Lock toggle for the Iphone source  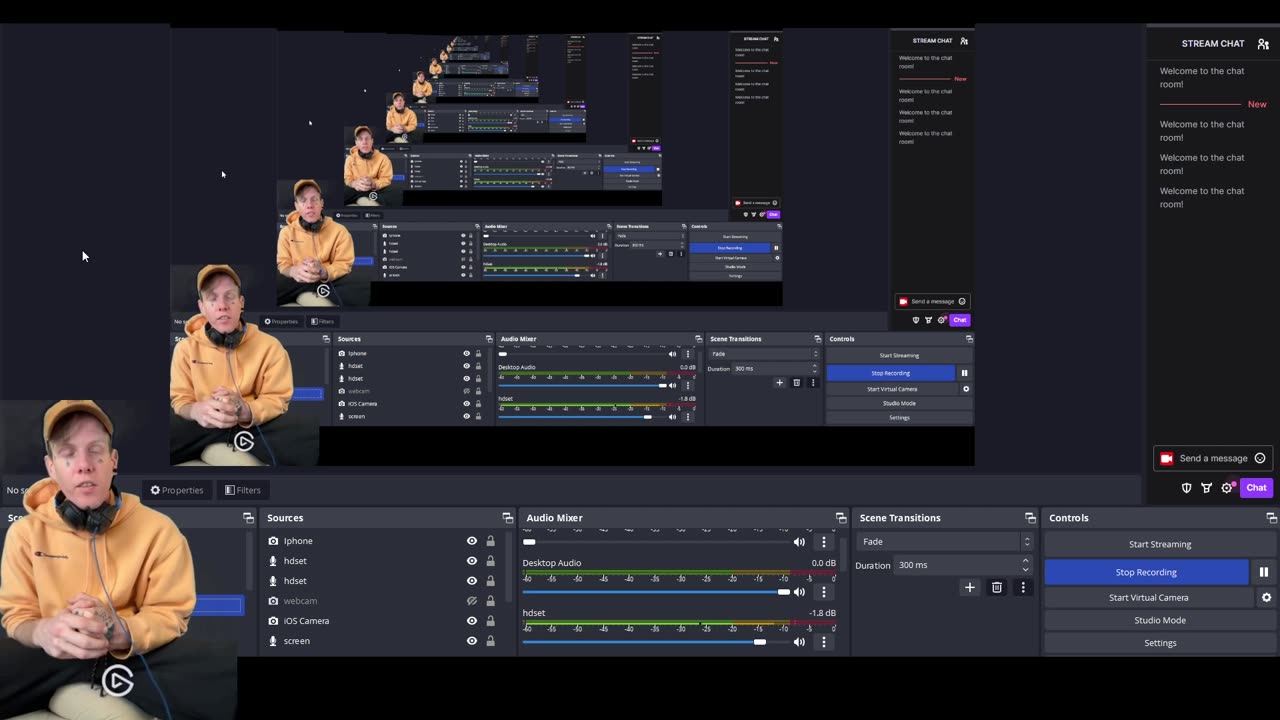pos(490,541)
